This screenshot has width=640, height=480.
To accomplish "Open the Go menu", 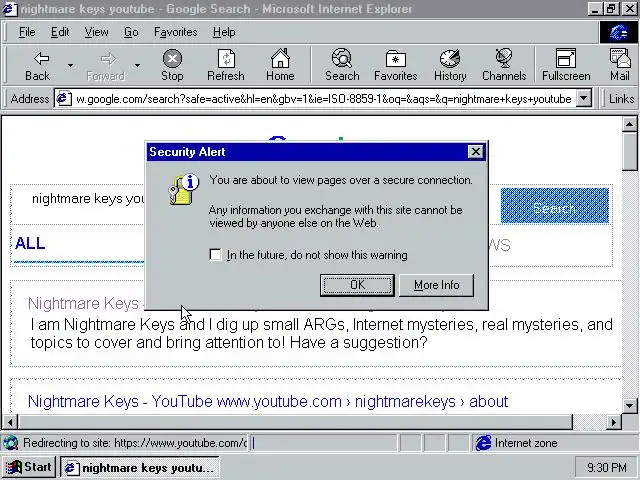I will [131, 32].
